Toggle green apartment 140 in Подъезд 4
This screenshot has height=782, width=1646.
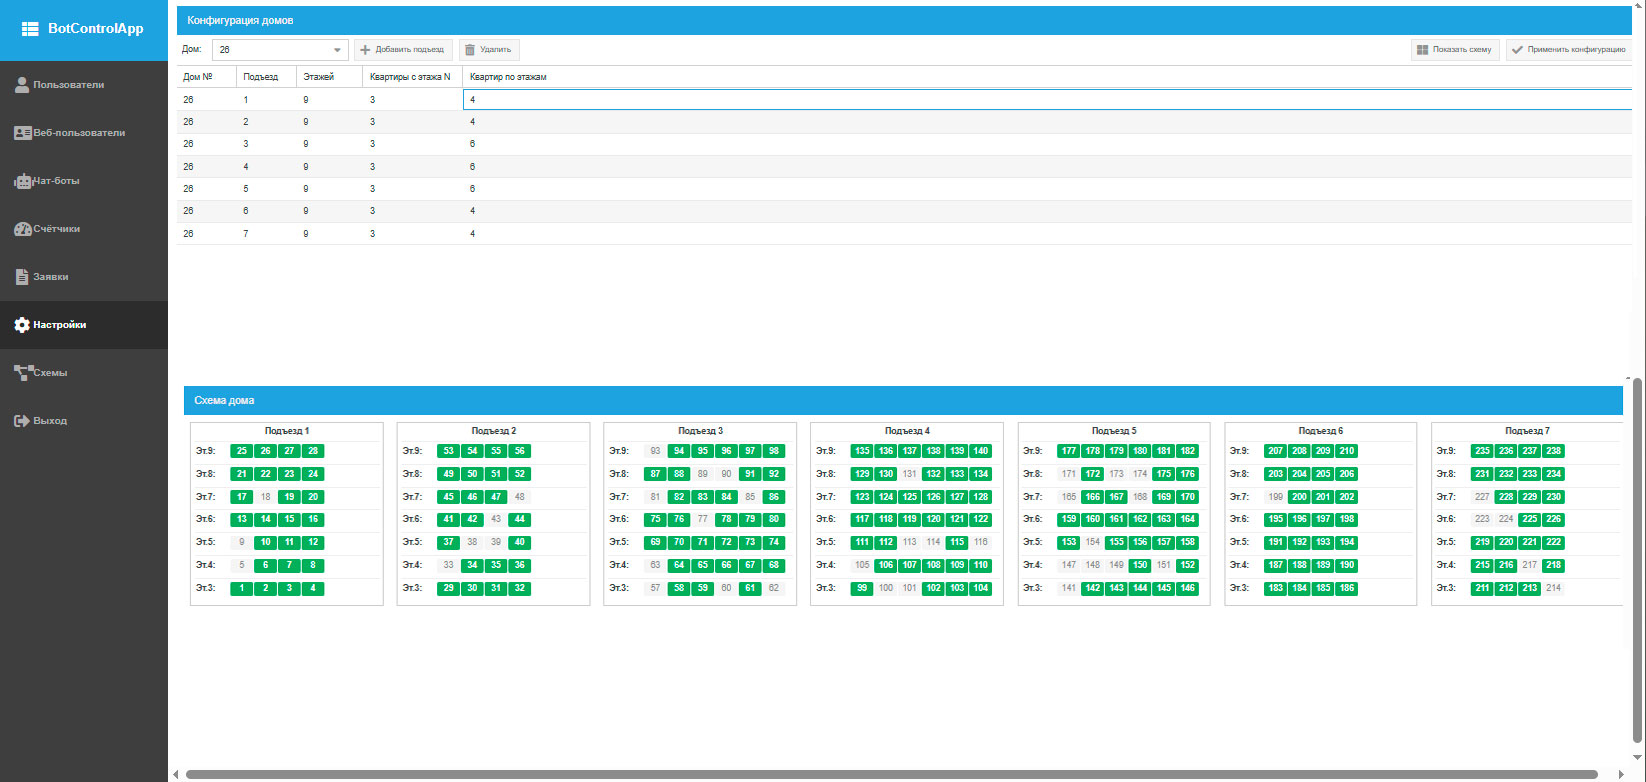[981, 451]
